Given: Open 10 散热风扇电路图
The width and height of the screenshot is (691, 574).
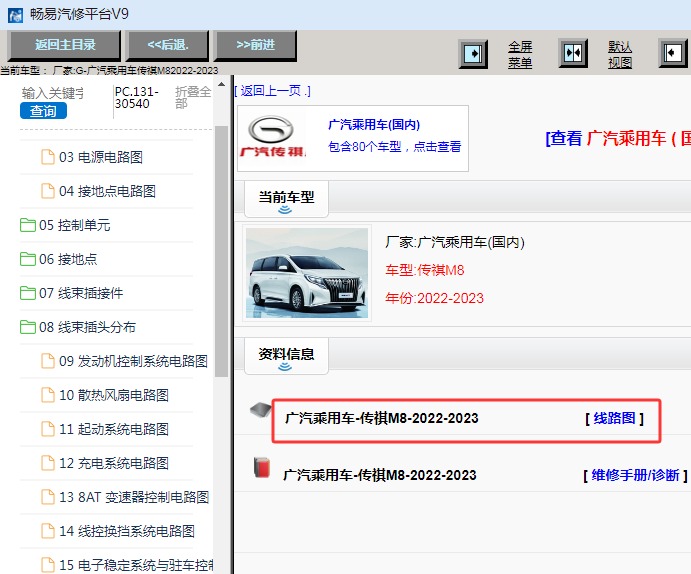Looking at the screenshot, I should point(114,395).
